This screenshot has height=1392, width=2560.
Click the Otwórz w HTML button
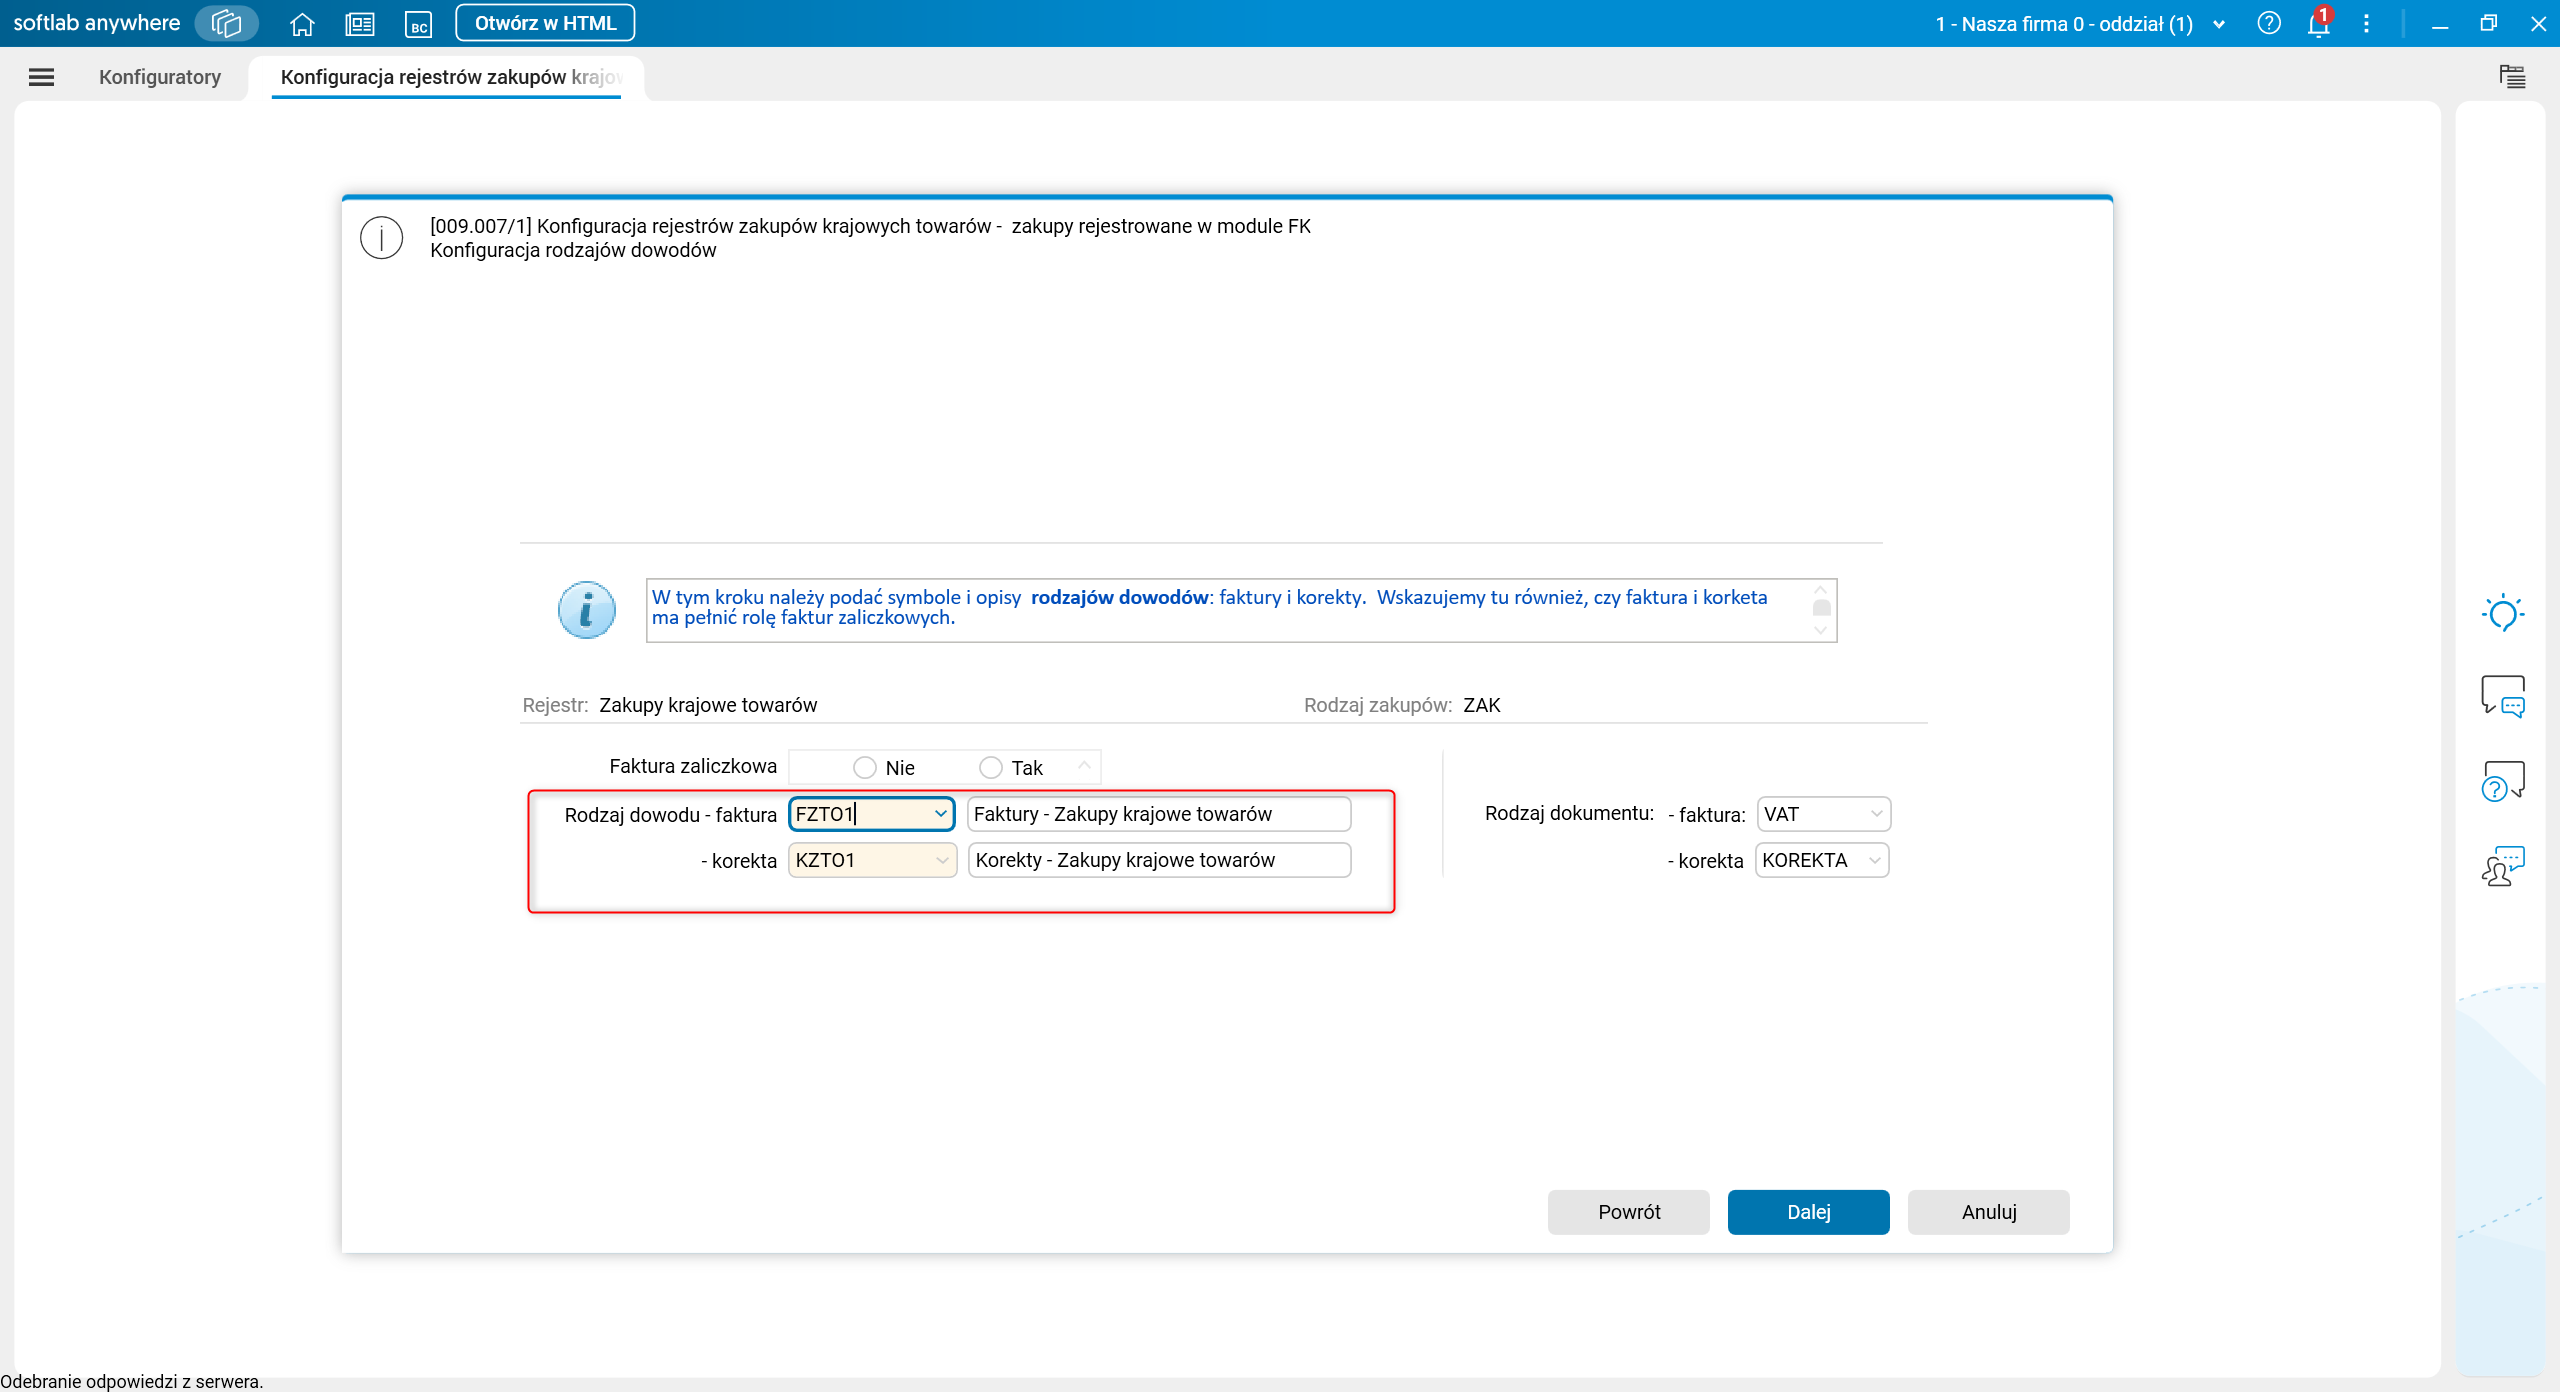pos(545,23)
